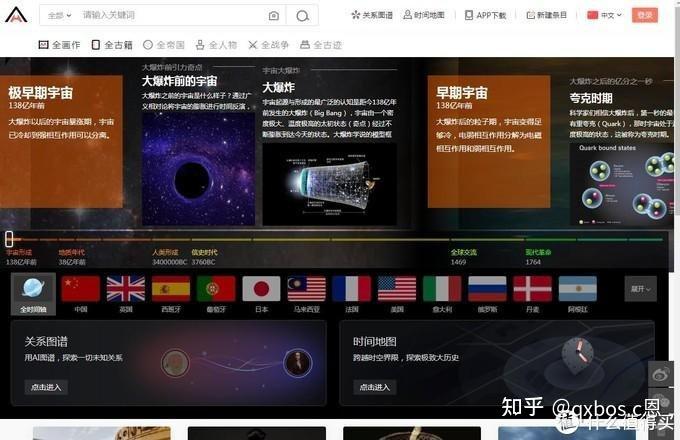Screen dimensions: 680x440
Task: Select the Malaysia flag
Action: coord(307,289)
